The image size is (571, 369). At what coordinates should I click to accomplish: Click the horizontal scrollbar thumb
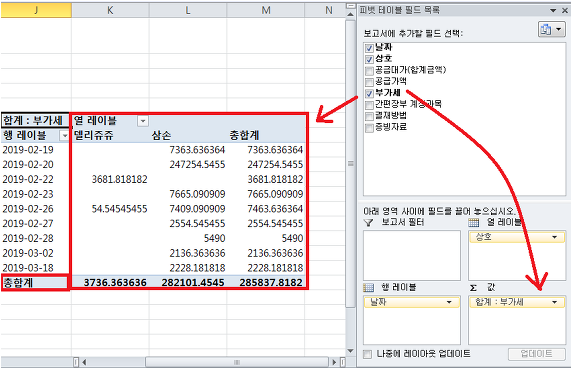237,362
